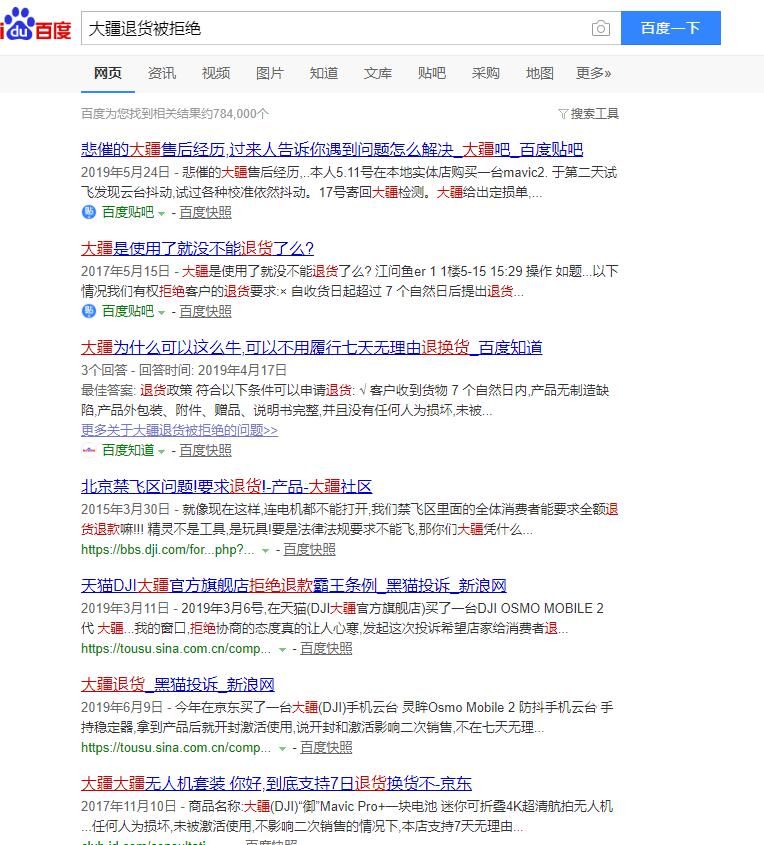
Task: Switch to the 视频 tab
Action: [x=216, y=73]
